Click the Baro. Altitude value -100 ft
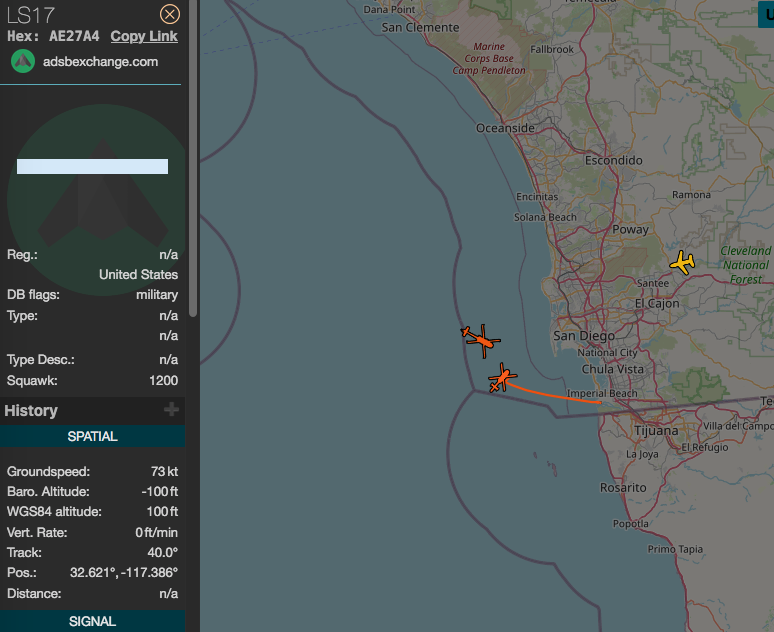Viewport: 774px width, 632px height. click(x=159, y=492)
